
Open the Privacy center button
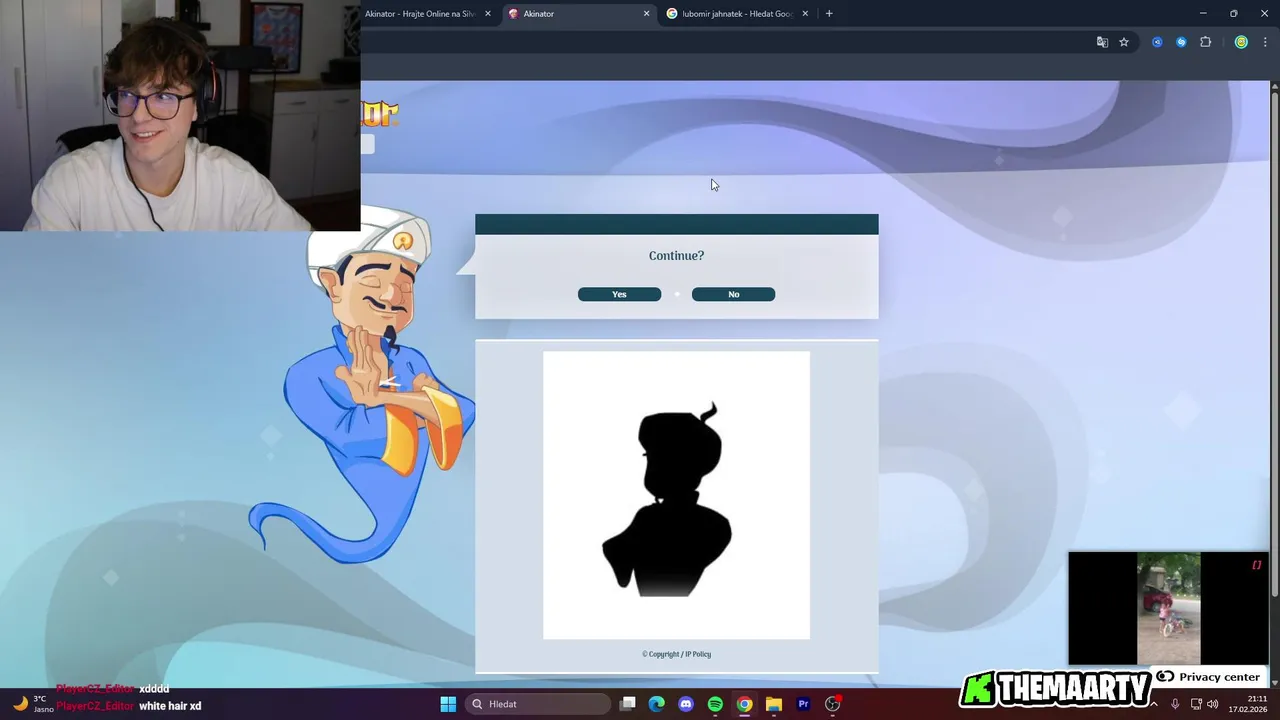pyautogui.click(x=1208, y=677)
